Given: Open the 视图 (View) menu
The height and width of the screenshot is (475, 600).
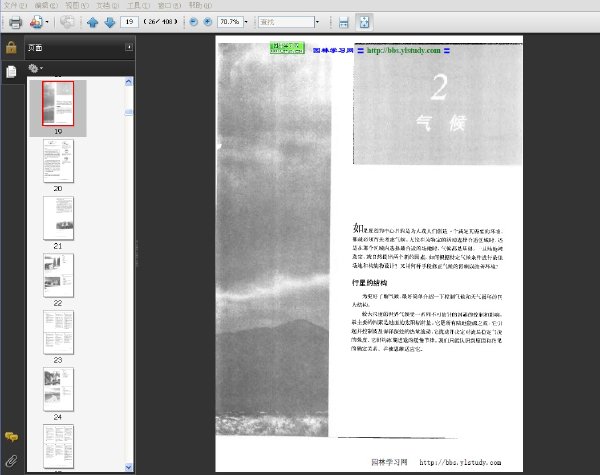Looking at the screenshot, I should click(x=77, y=5).
